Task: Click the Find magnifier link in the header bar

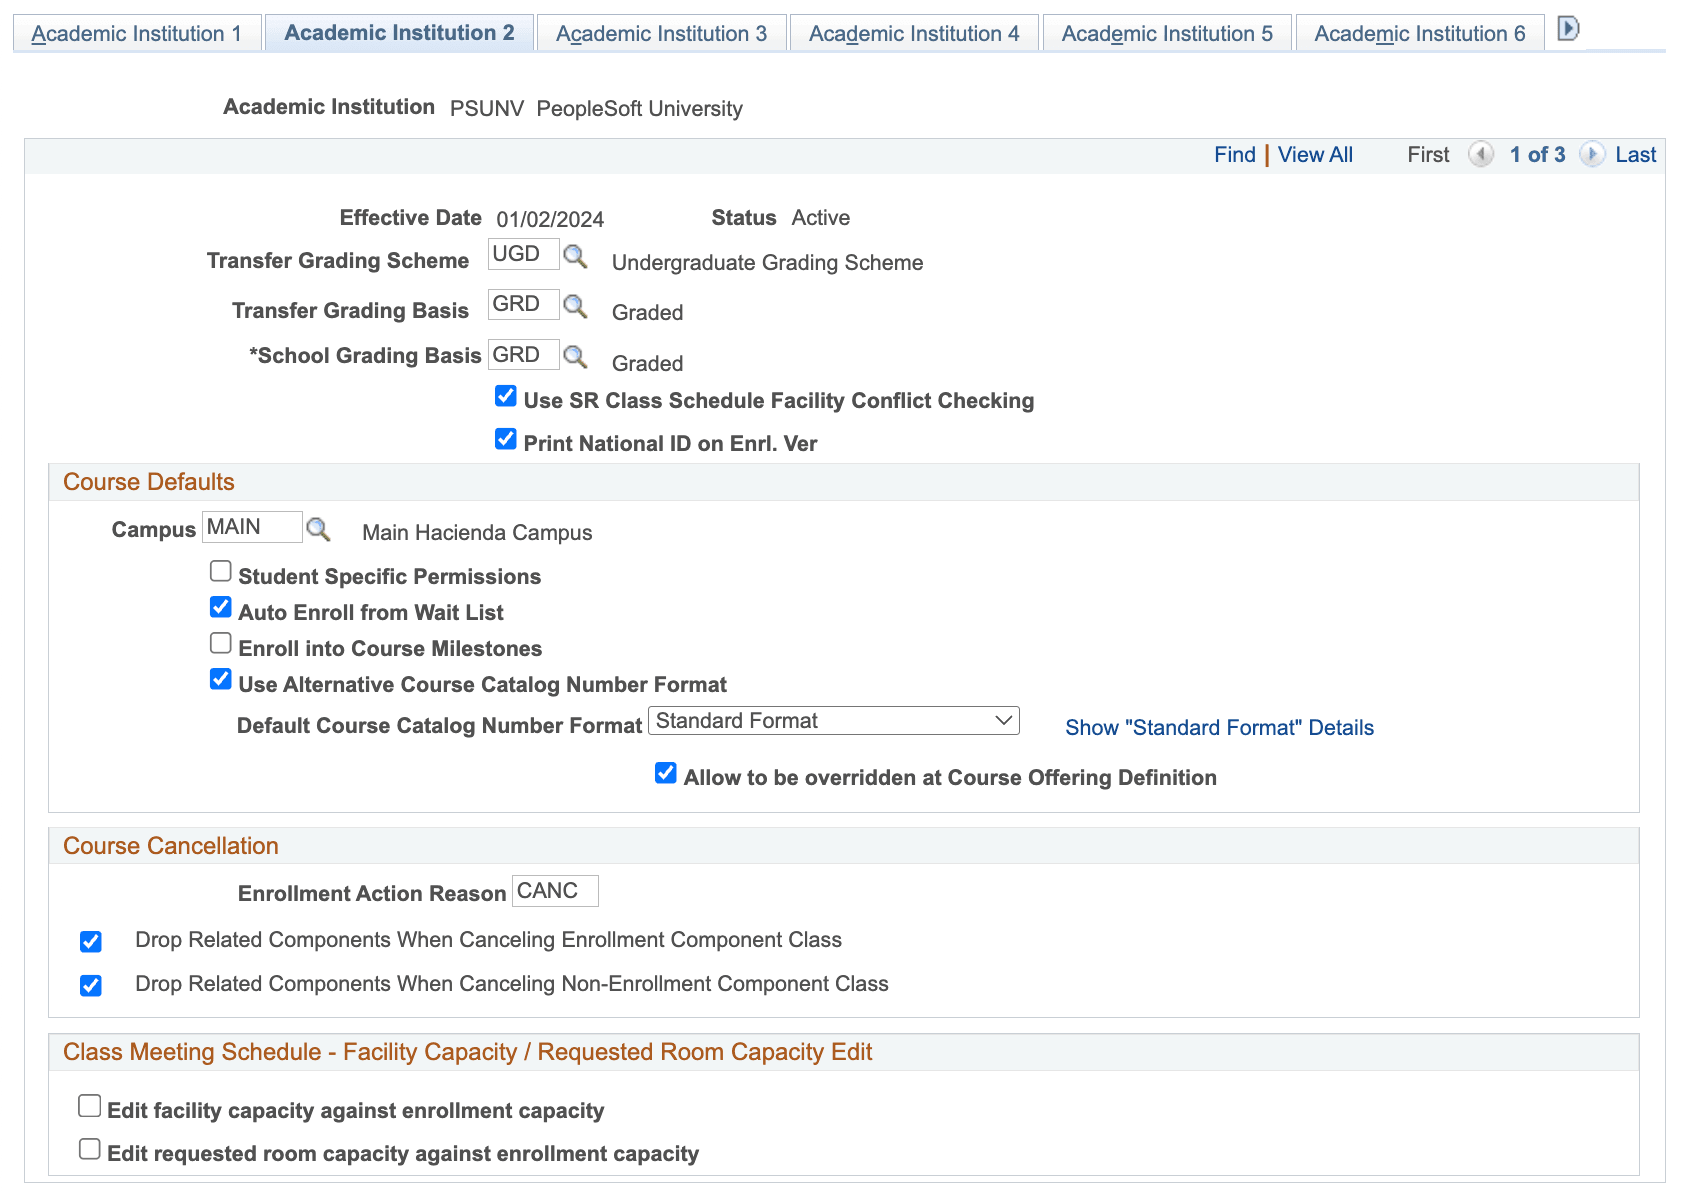Action: tap(1235, 154)
